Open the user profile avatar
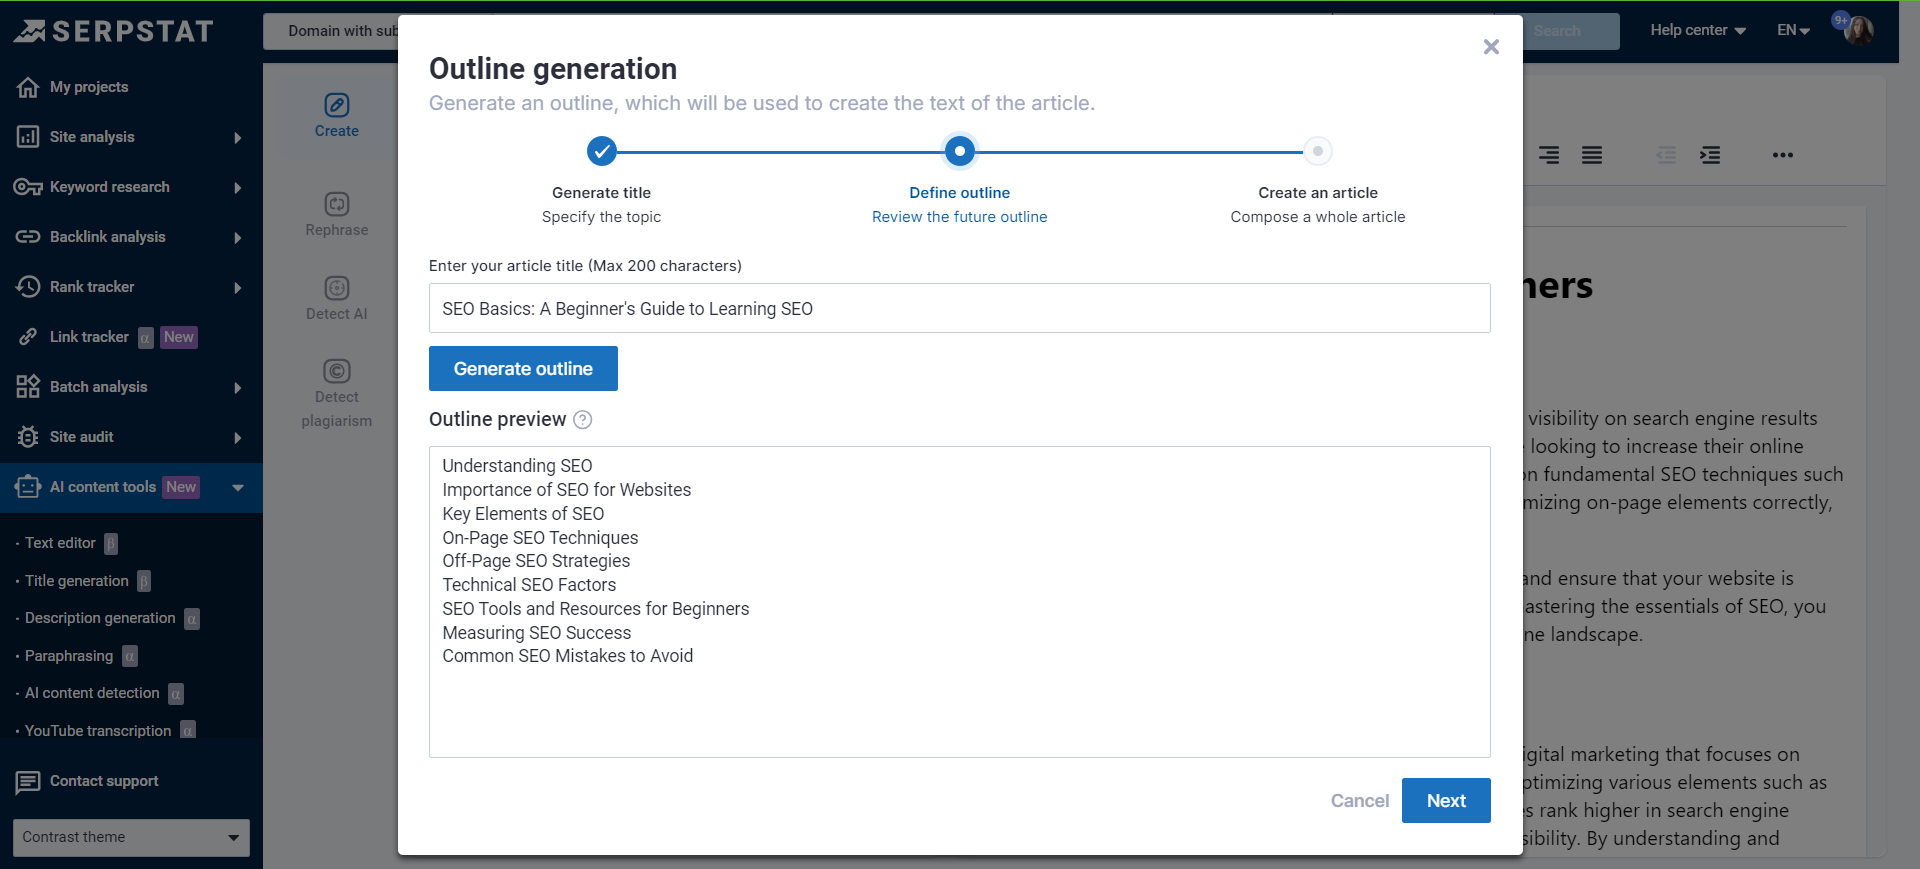Viewport: 1920px width, 869px height. pos(1858,30)
